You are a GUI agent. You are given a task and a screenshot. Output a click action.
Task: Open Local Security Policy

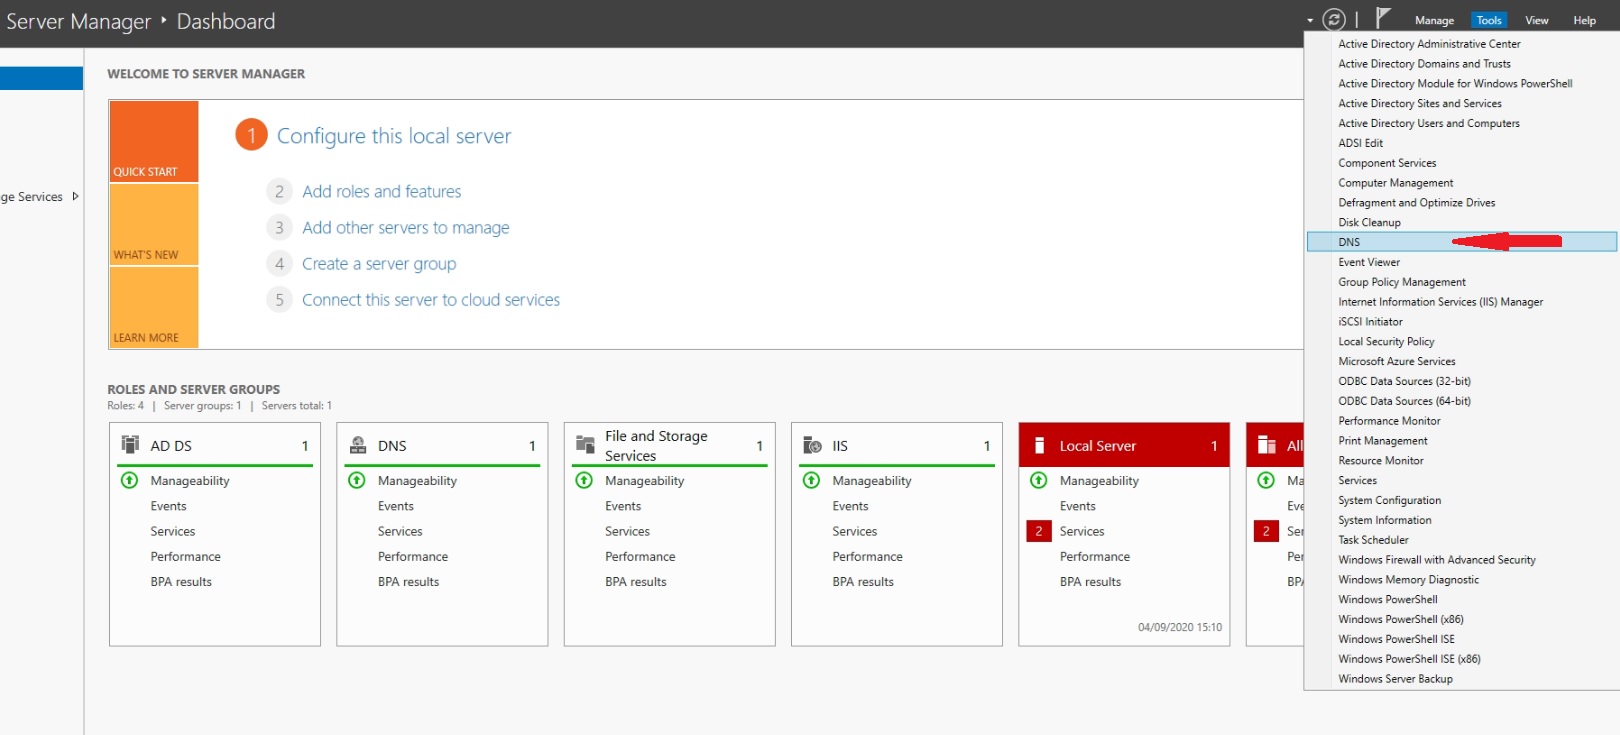[x=1386, y=342]
